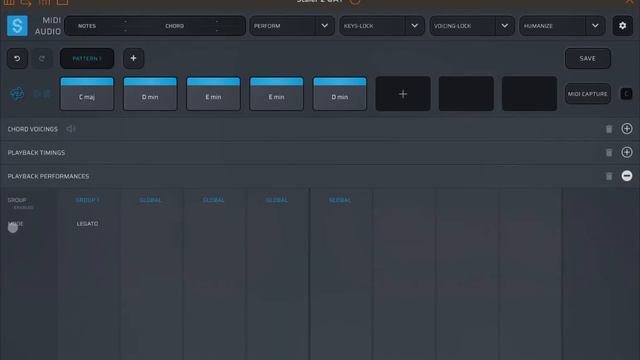Click the trash icon in Playback Timings row
Viewport: 640px width, 360px height.
click(609, 153)
